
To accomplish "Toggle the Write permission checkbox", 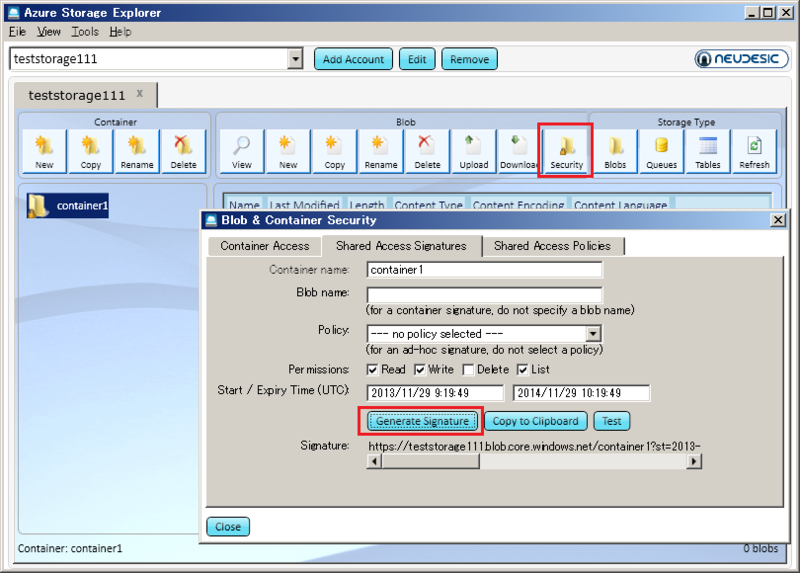I will pyautogui.click(x=419, y=369).
